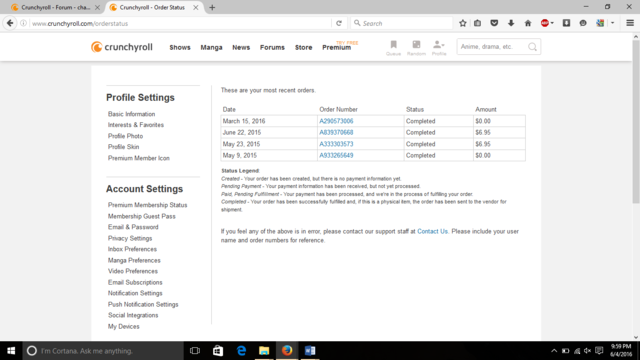The height and width of the screenshot is (360, 640).
Task: Open Social Integrations
Action: pos(133,315)
